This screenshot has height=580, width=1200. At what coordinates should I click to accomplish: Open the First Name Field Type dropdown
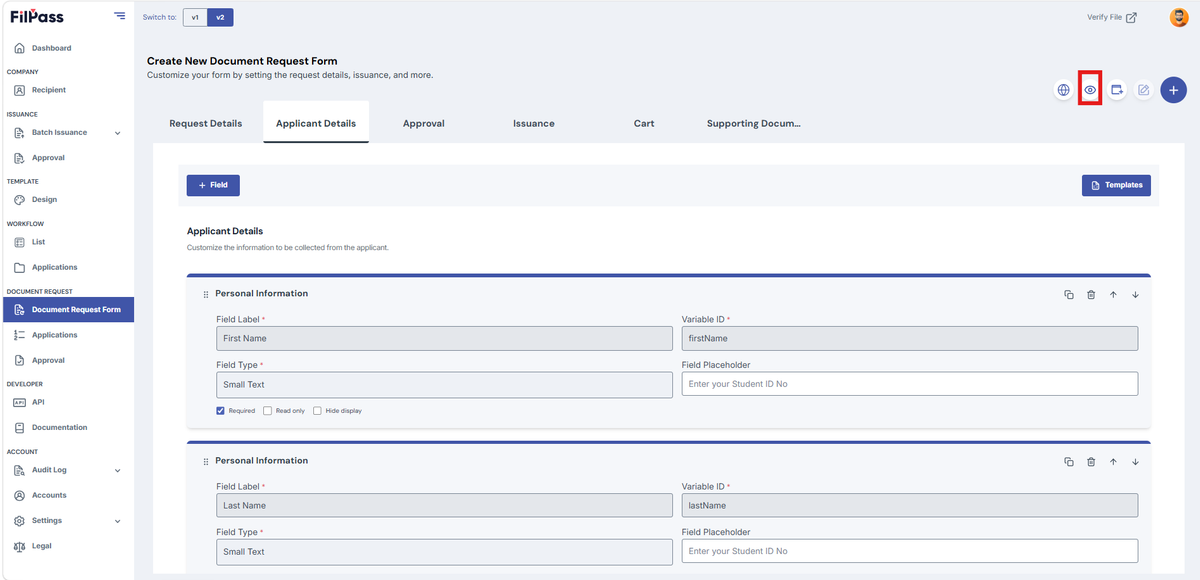point(444,384)
